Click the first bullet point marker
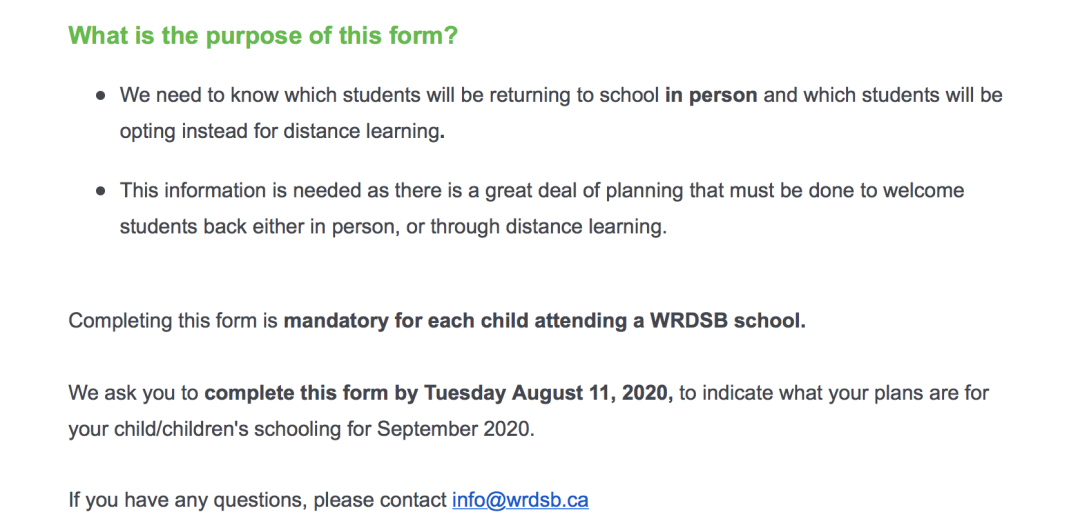The image size is (1080, 530). click(x=101, y=96)
